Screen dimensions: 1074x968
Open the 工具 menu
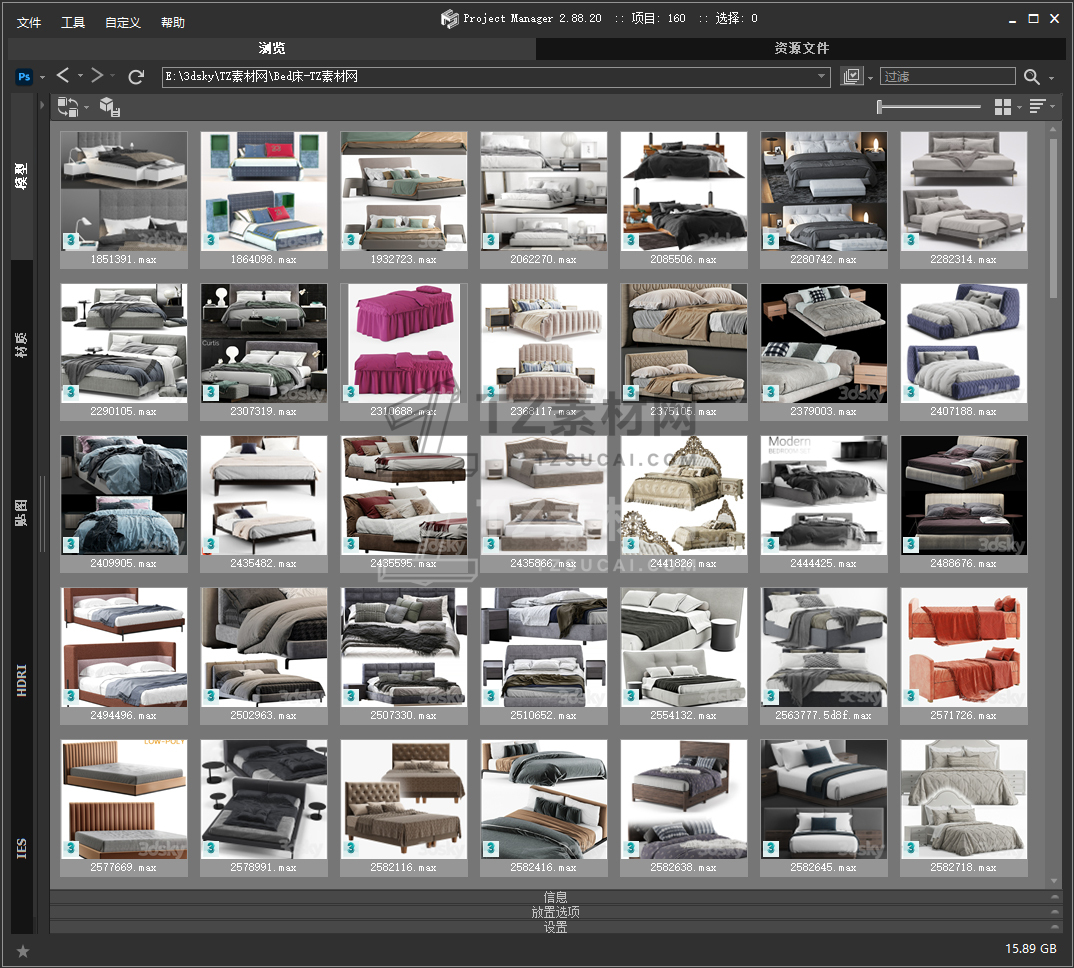[73, 23]
